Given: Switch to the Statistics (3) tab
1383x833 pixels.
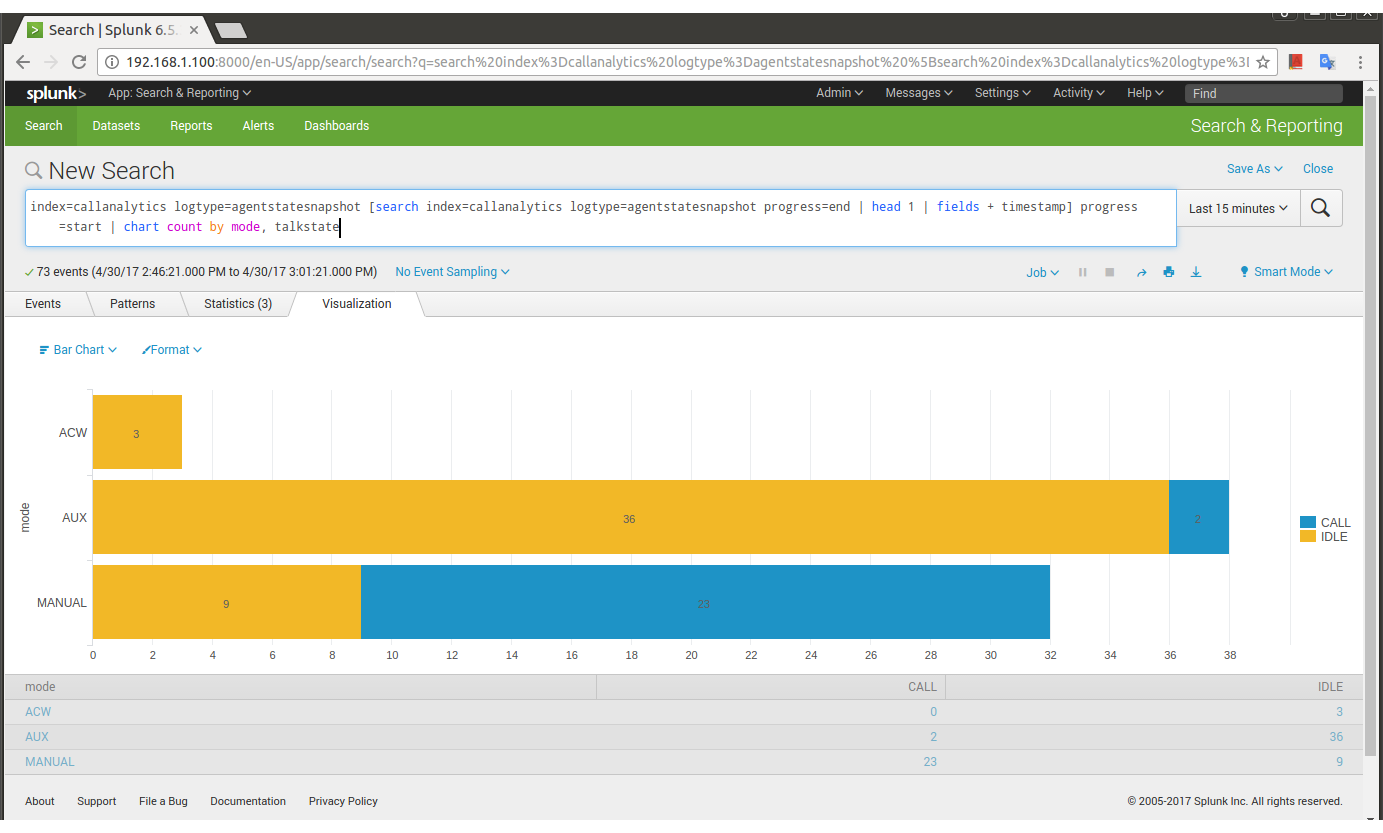Looking at the screenshot, I should tap(238, 303).
